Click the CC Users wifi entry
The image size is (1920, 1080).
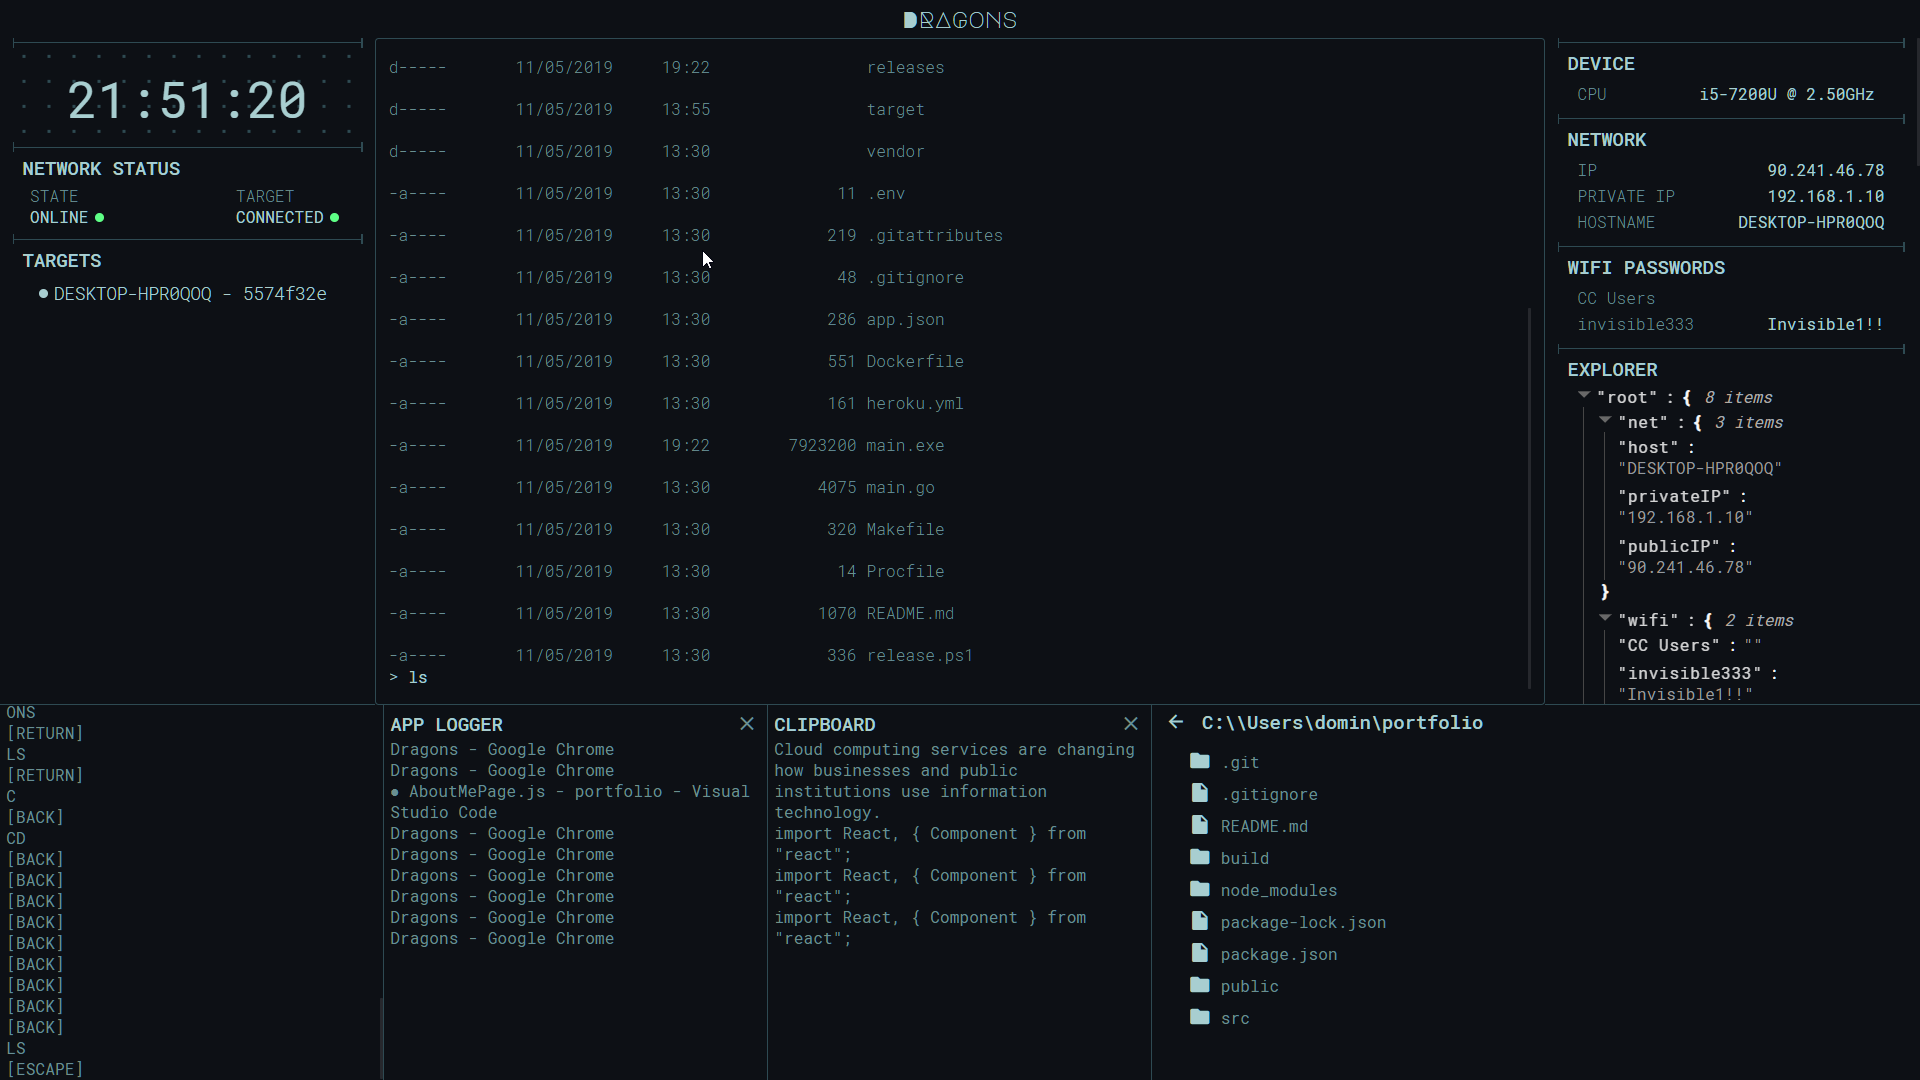pos(1616,299)
